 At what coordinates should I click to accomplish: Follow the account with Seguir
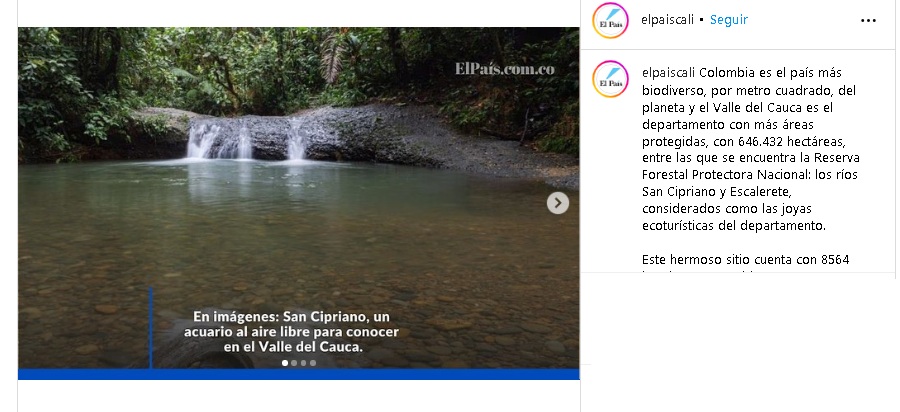coord(728,20)
